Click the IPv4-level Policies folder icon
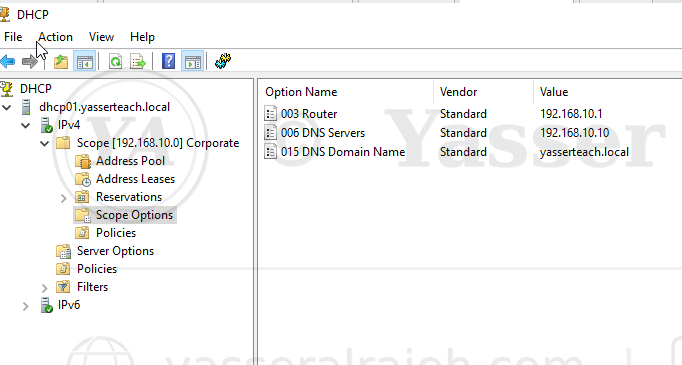This screenshot has height=365, width=682. pos(63,269)
